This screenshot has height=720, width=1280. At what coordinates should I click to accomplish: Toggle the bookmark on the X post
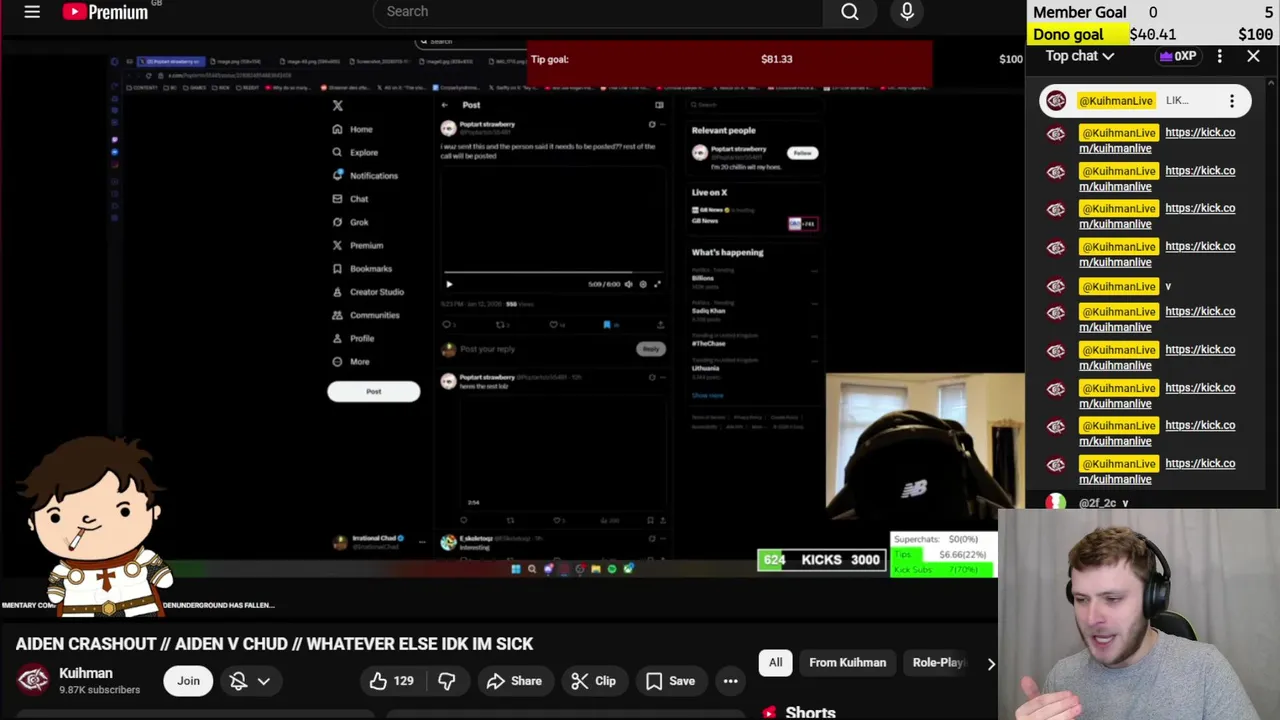coord(607,324)
